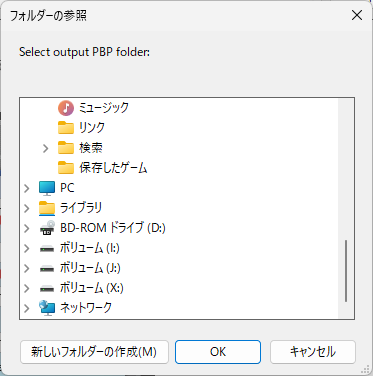Viewport: 373px width, 376px height.
Task: Expand the 検索 folder node
Action: tap(46, 148)
